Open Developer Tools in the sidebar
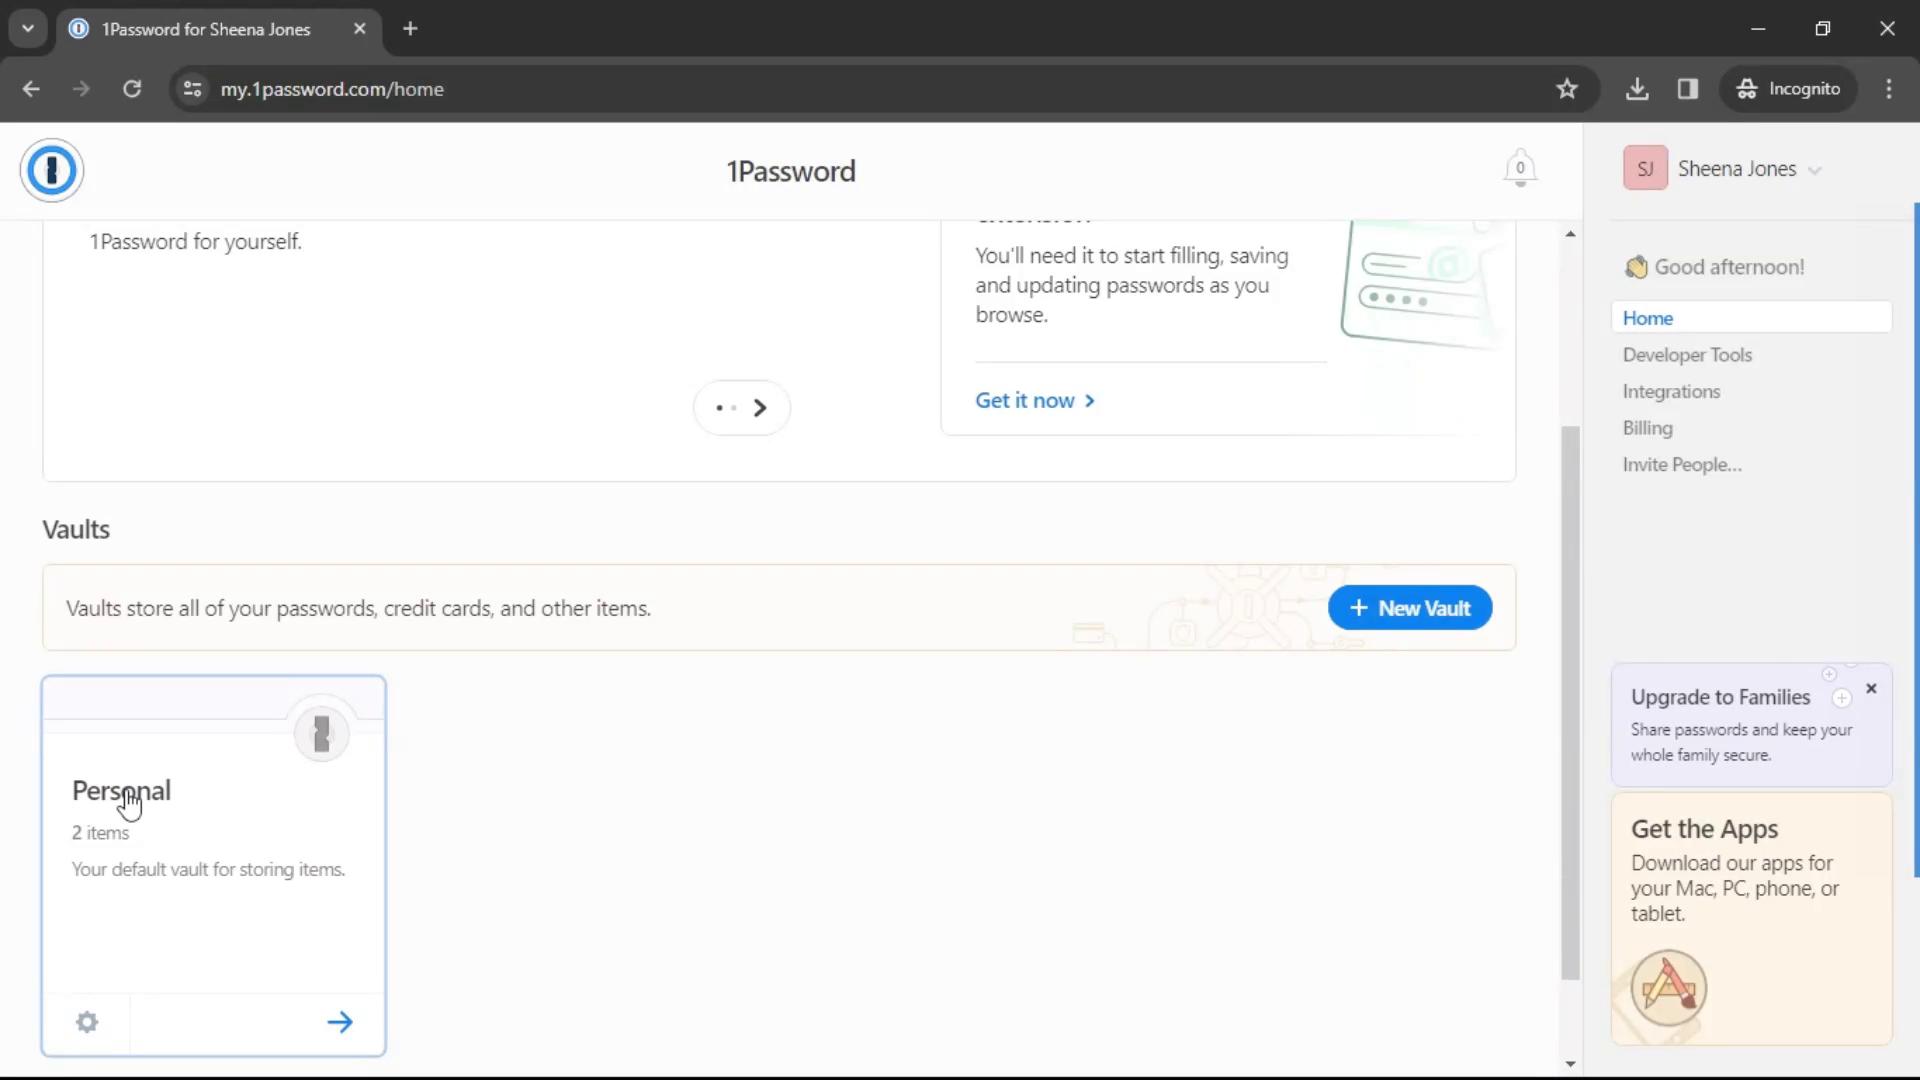 click(1687, 355)
